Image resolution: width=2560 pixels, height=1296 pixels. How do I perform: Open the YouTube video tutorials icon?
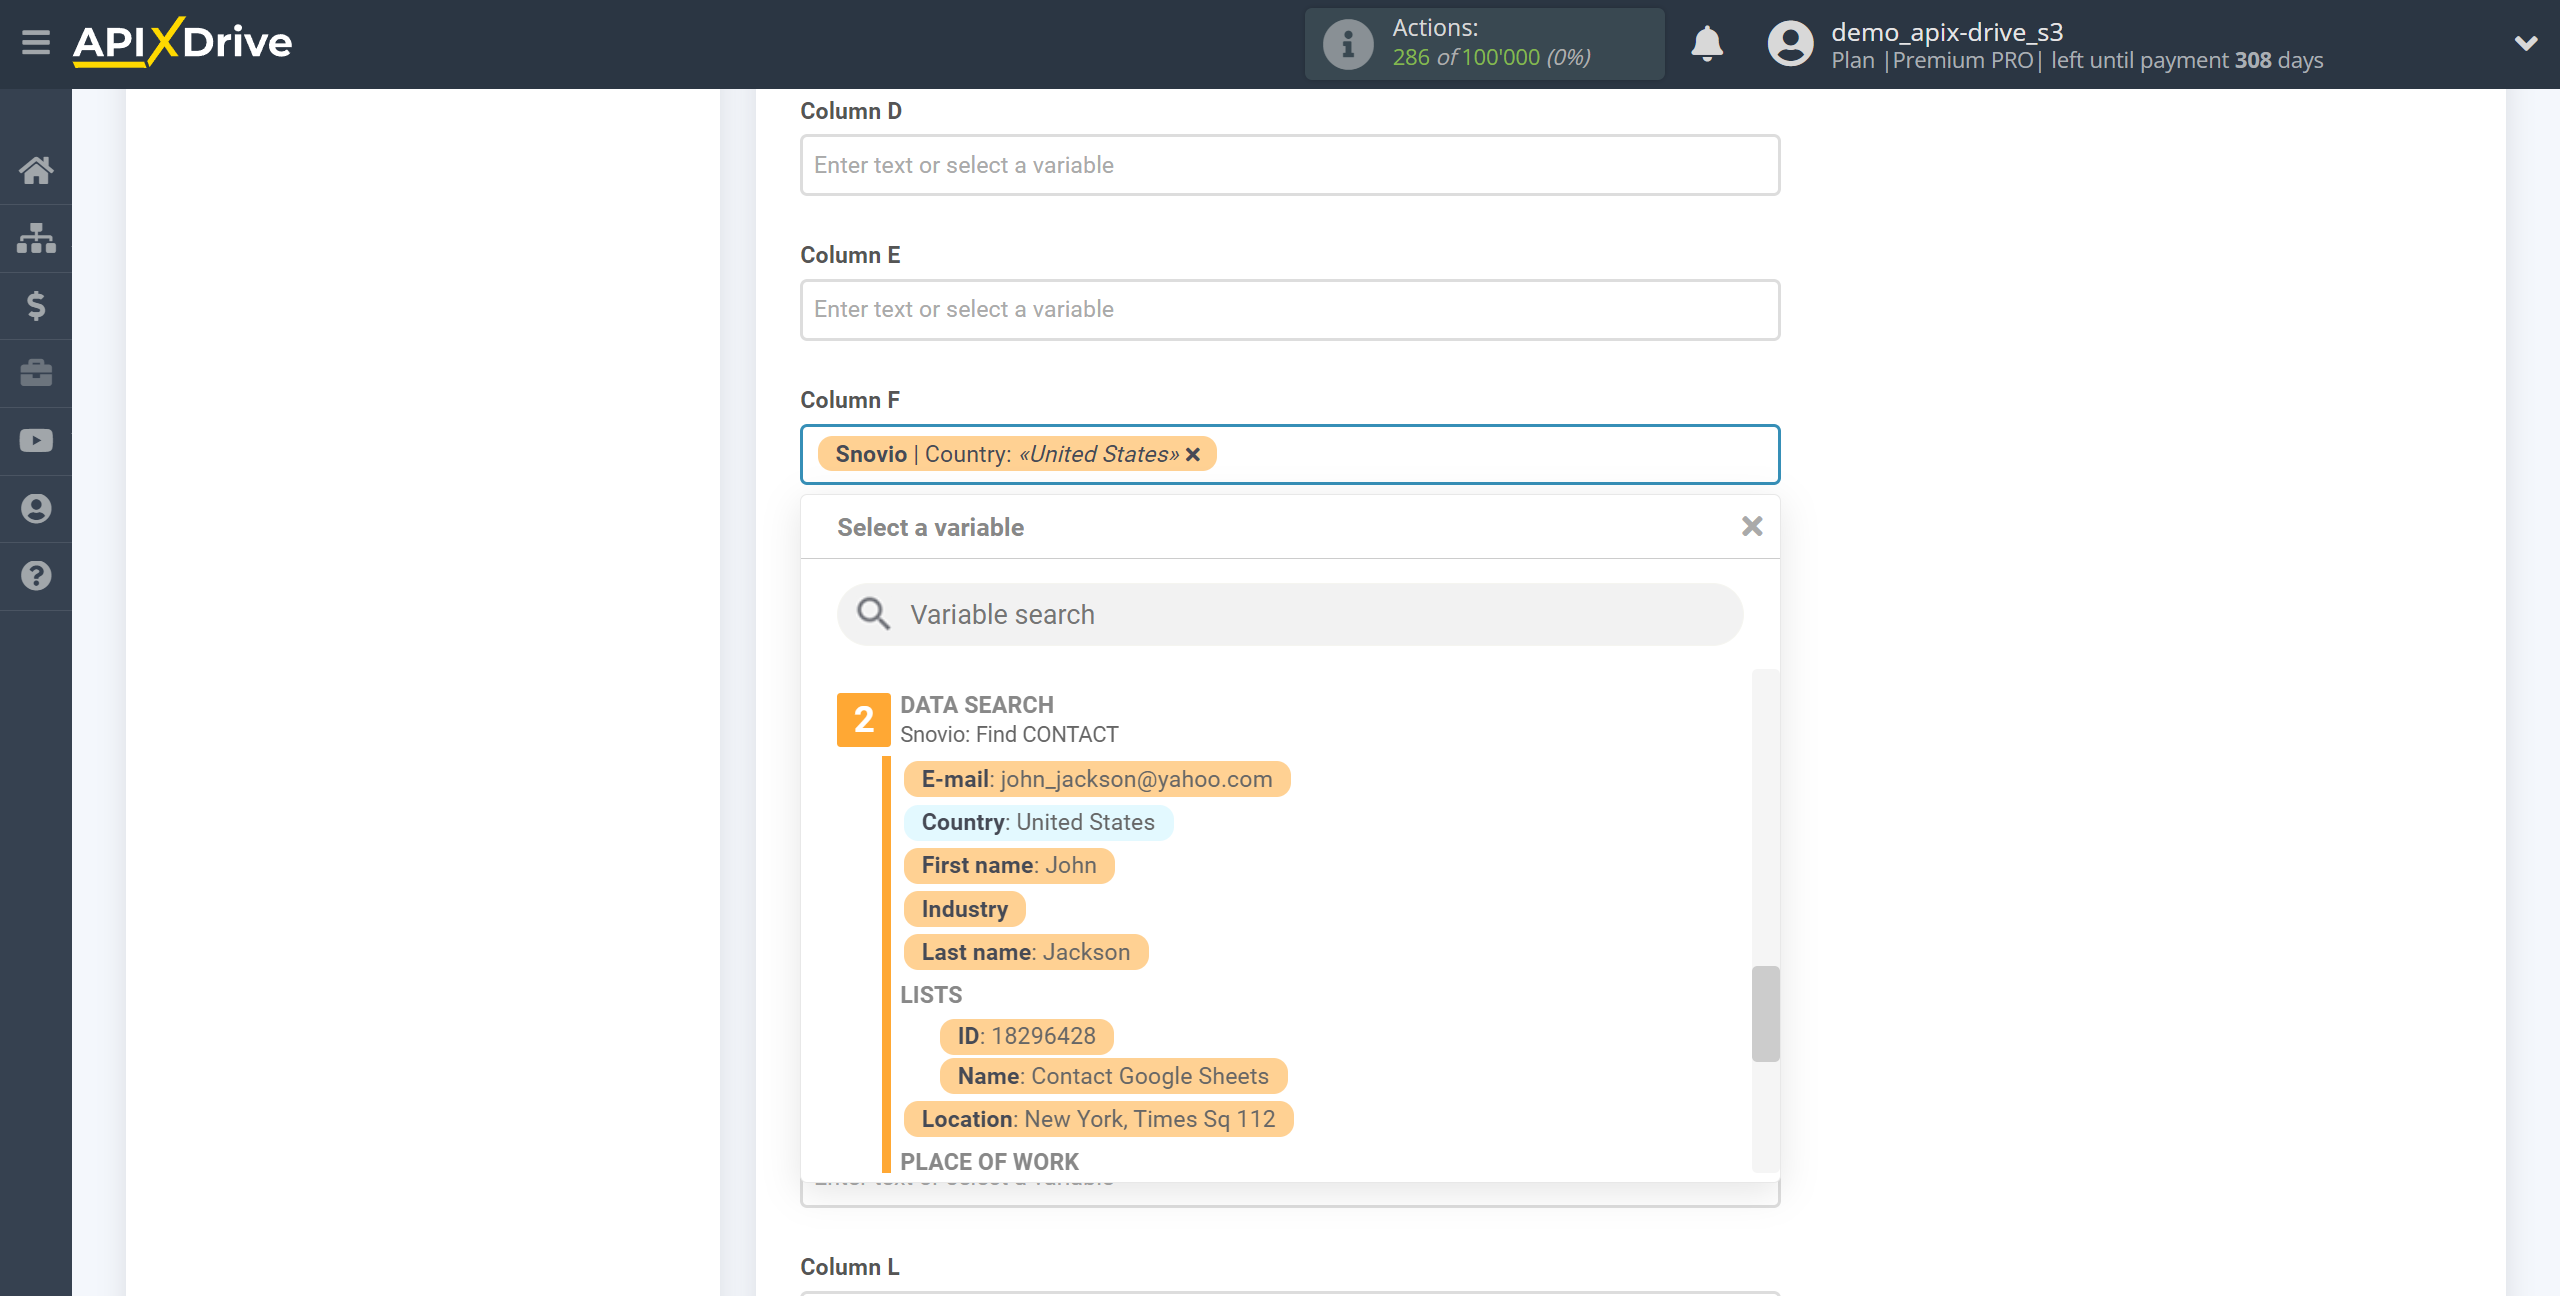(36, 441)
